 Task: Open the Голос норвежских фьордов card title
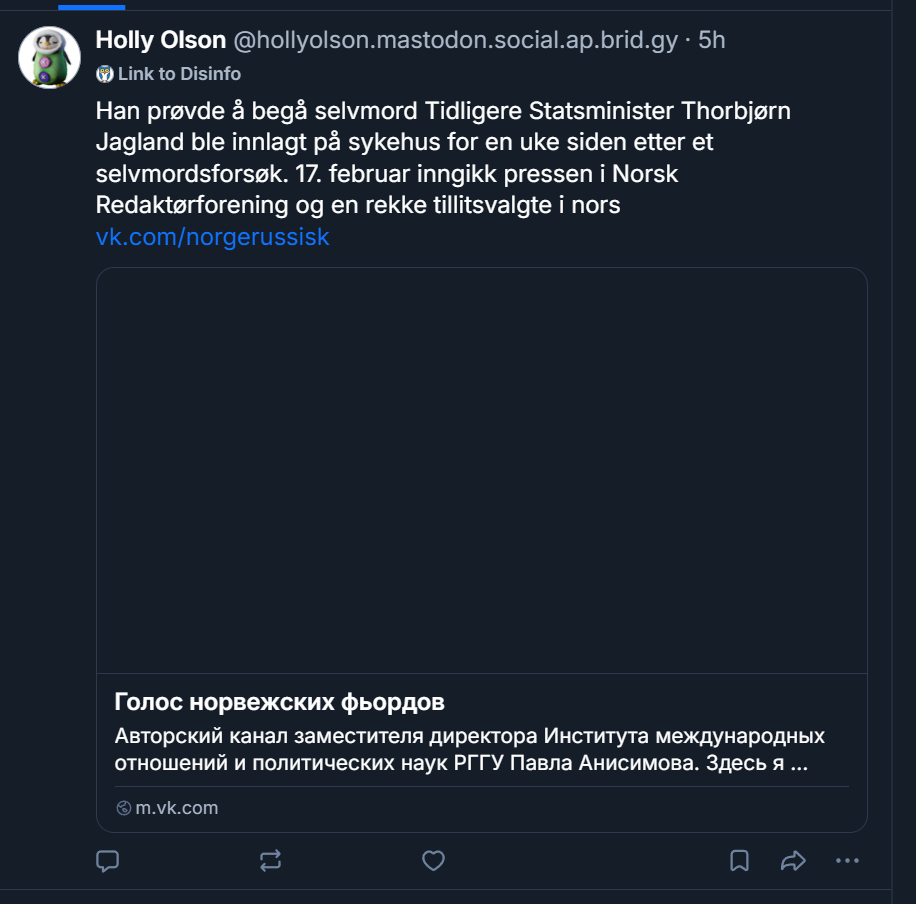[x=280, y=701]
